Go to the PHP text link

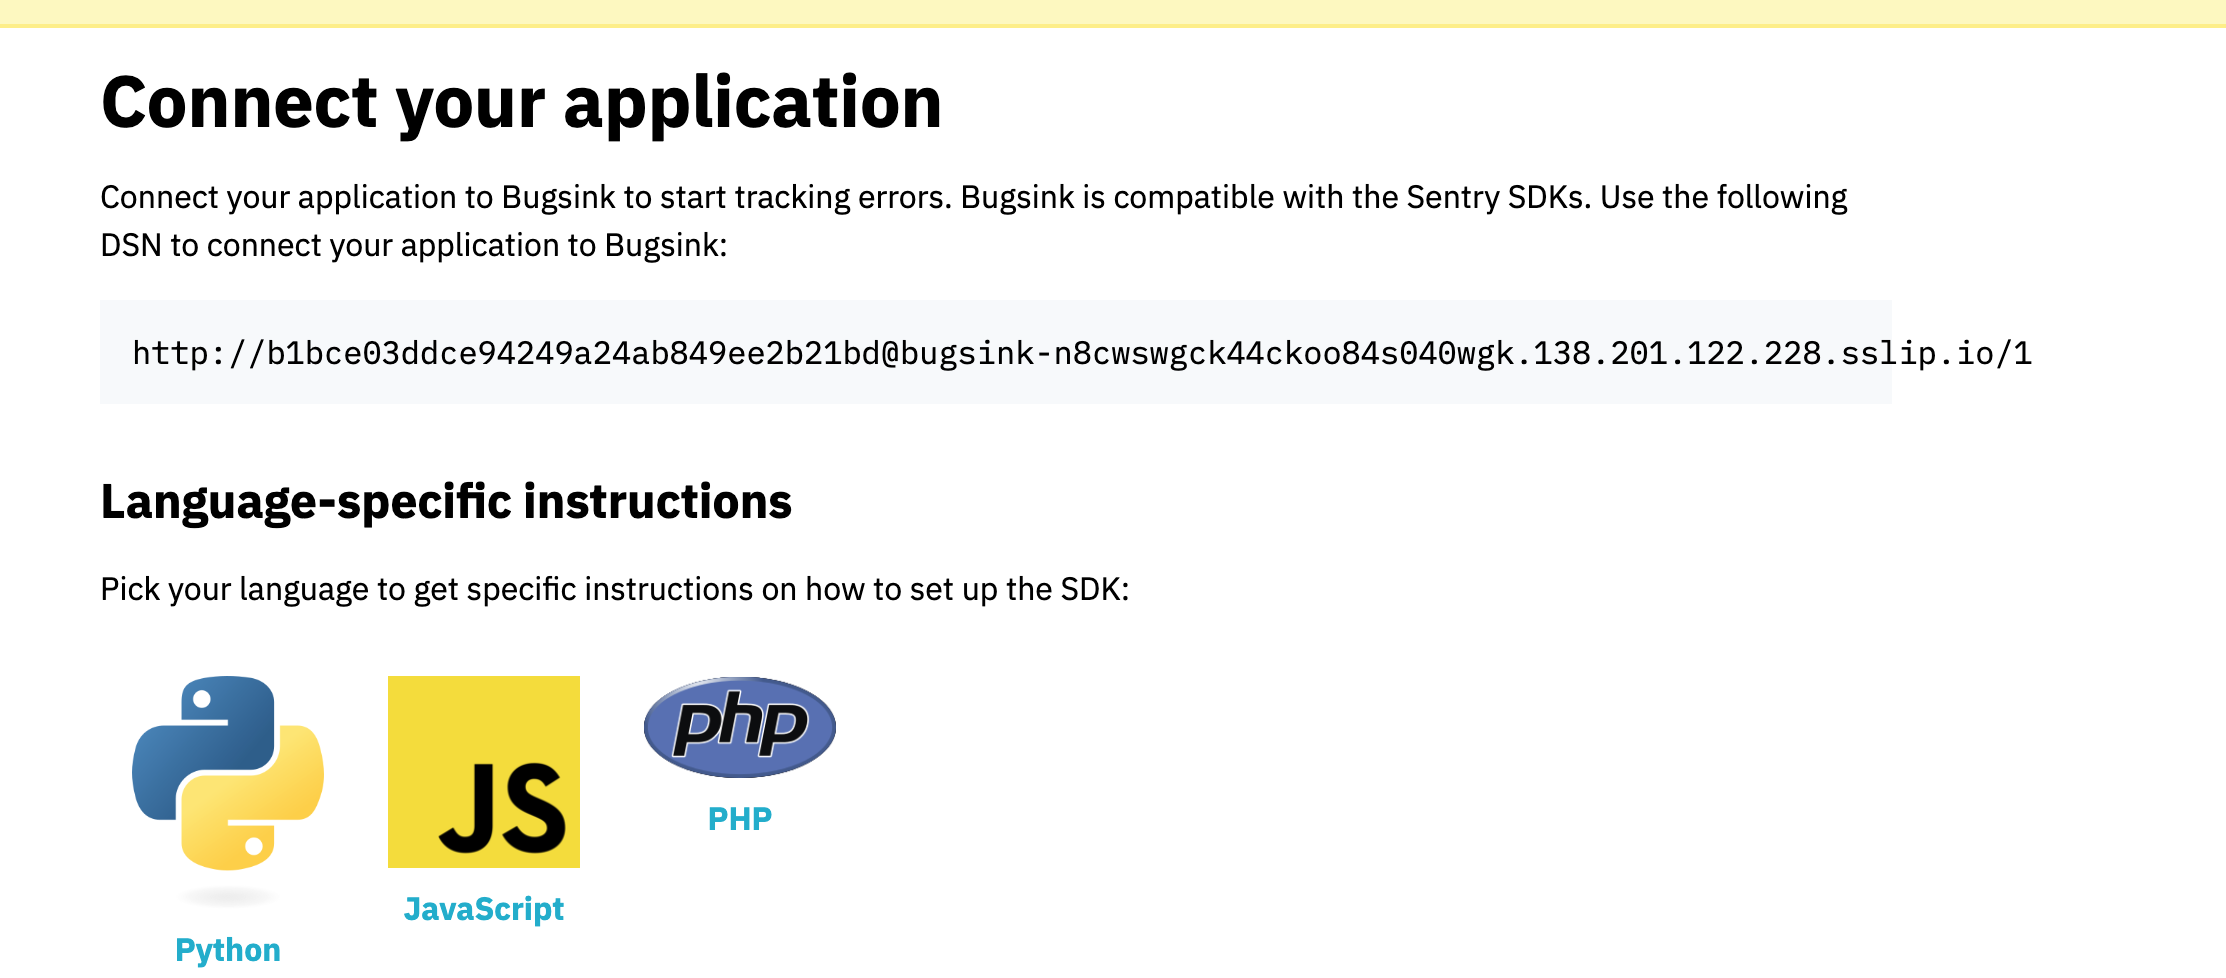point(740,819)
